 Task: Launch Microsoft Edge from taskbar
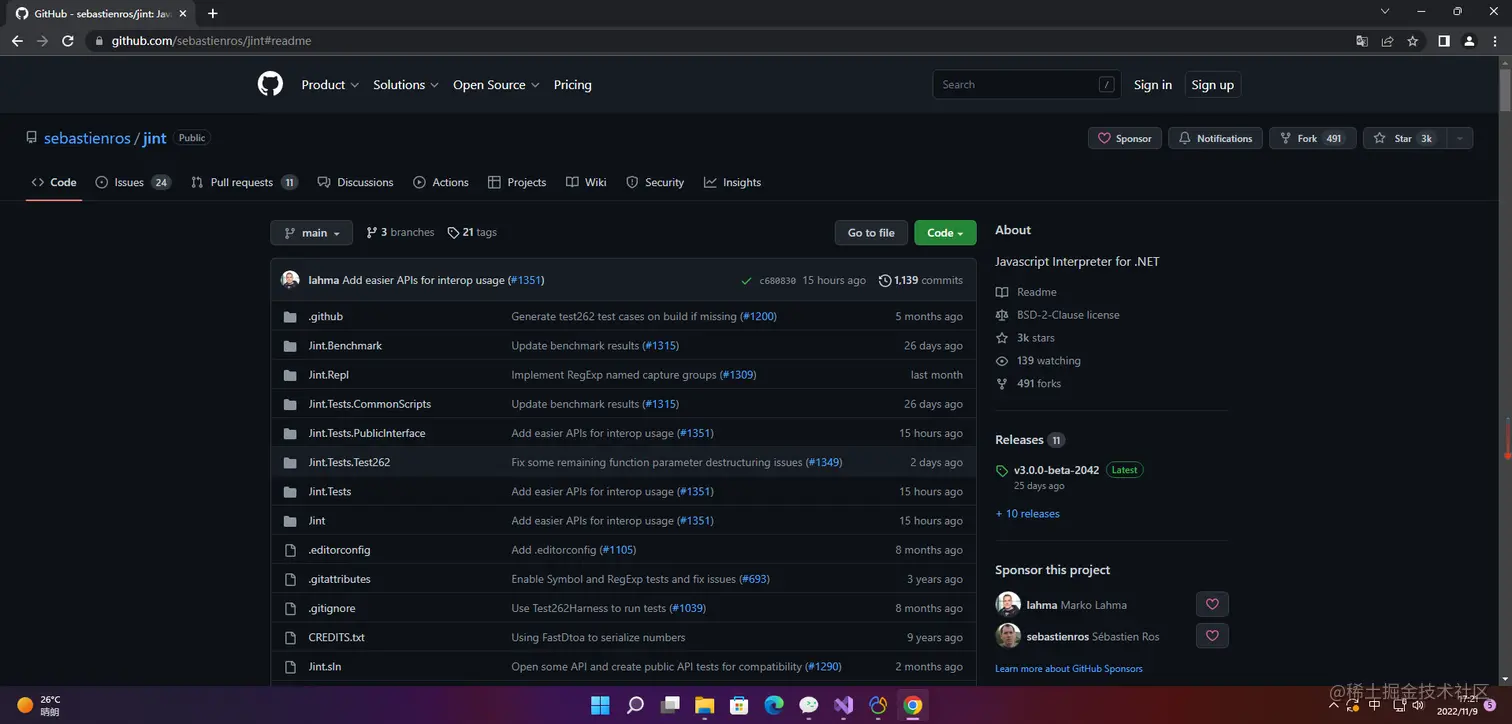pyautogui.click(x=774, y=705)
